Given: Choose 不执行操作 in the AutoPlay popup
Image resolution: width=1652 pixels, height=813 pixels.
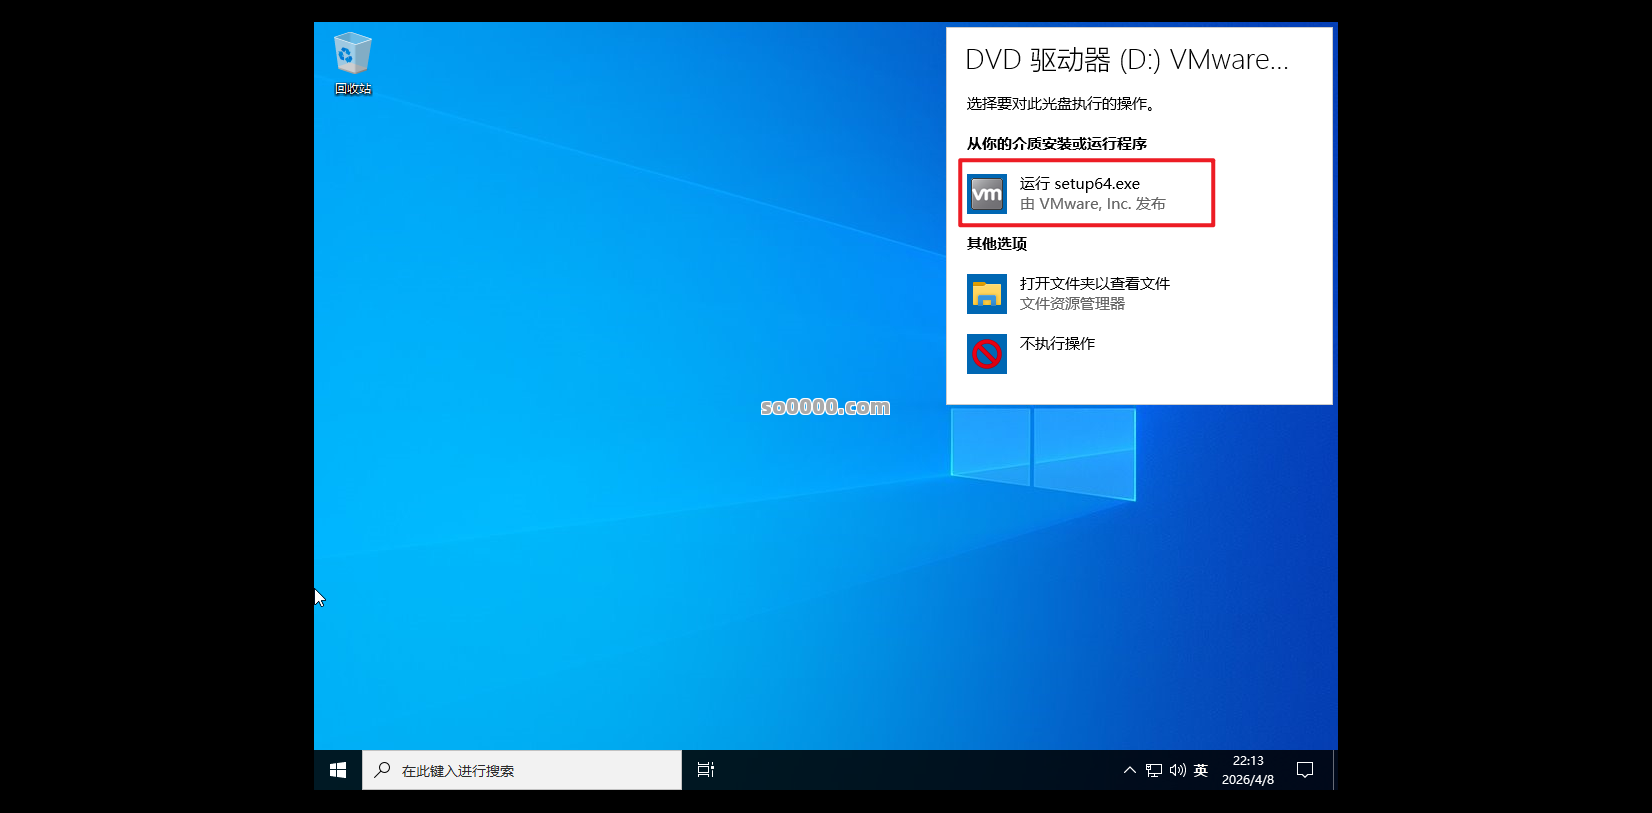Looking at the screenshot, I should tap(1057, 344).
